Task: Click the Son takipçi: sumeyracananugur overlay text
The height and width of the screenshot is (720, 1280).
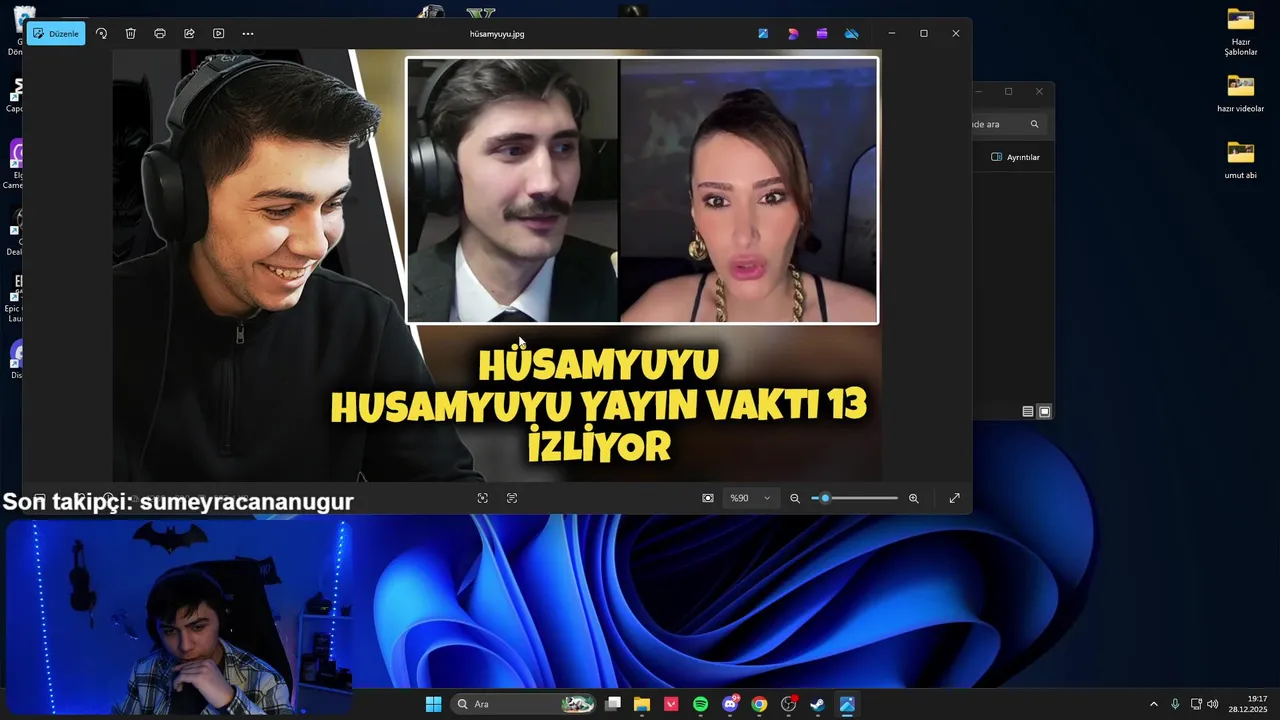Action: (x=178, y=502)
